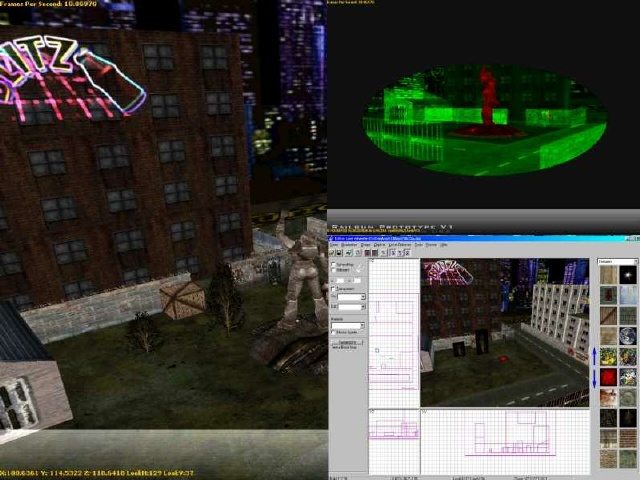The image size is (640, 480).
Task: Click the neon sign on brick building
Action: pos(71,80)
